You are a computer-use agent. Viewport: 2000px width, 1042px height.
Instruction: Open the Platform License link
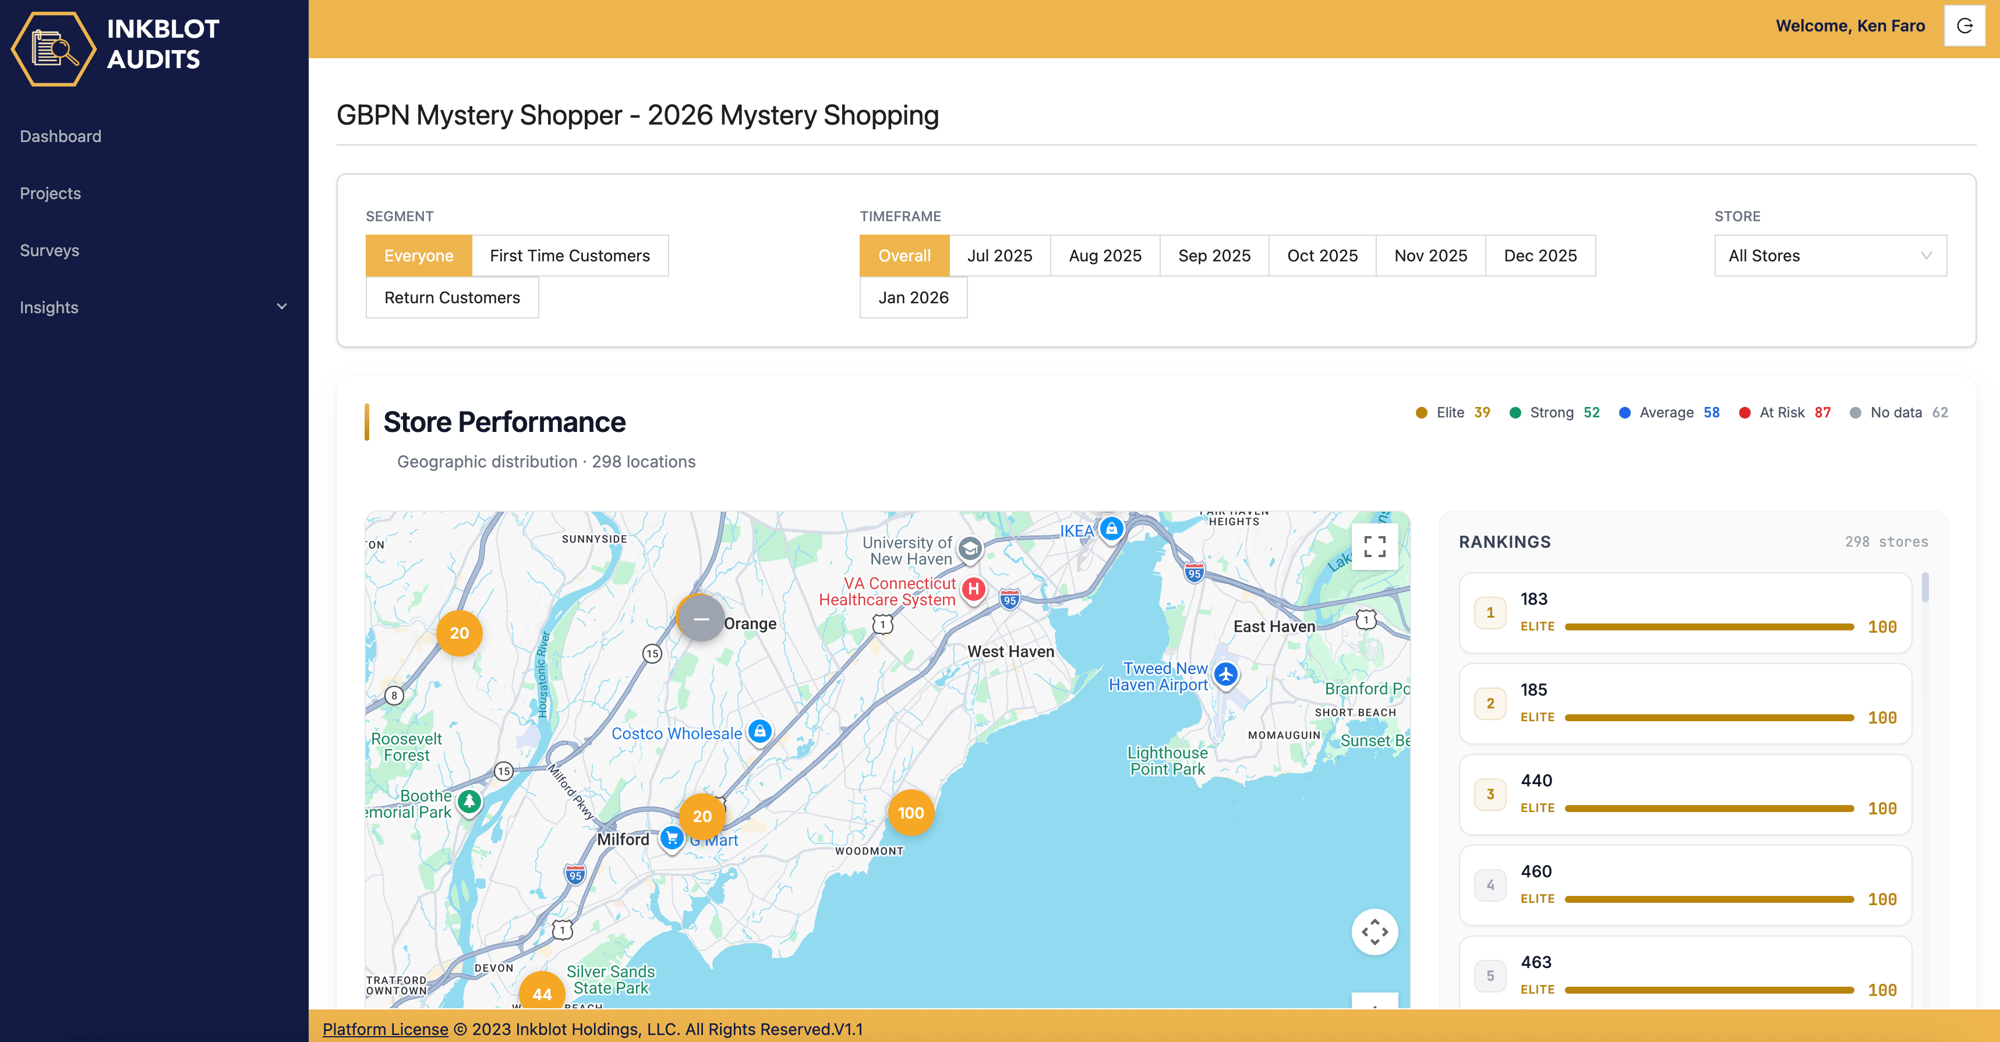click(385, 1029)
